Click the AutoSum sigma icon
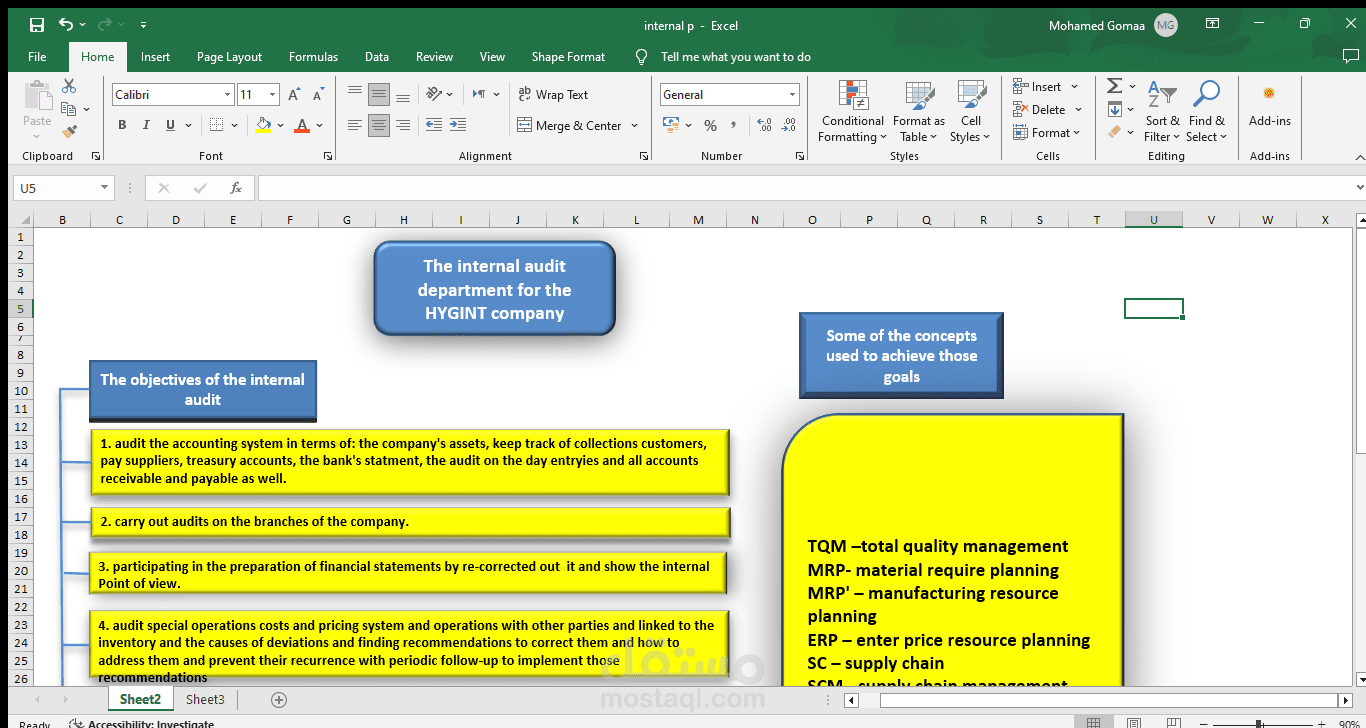The height and width of the screenshot is (728, 1366). (x=1114, y=86)
